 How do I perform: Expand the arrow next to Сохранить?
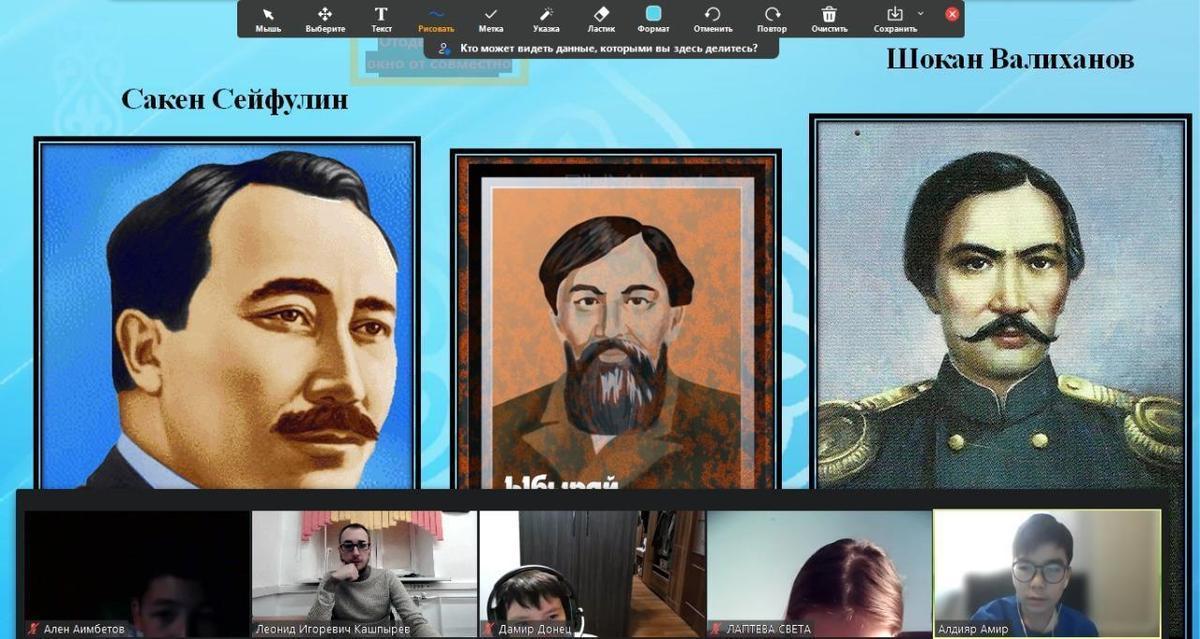pos(921,14)
